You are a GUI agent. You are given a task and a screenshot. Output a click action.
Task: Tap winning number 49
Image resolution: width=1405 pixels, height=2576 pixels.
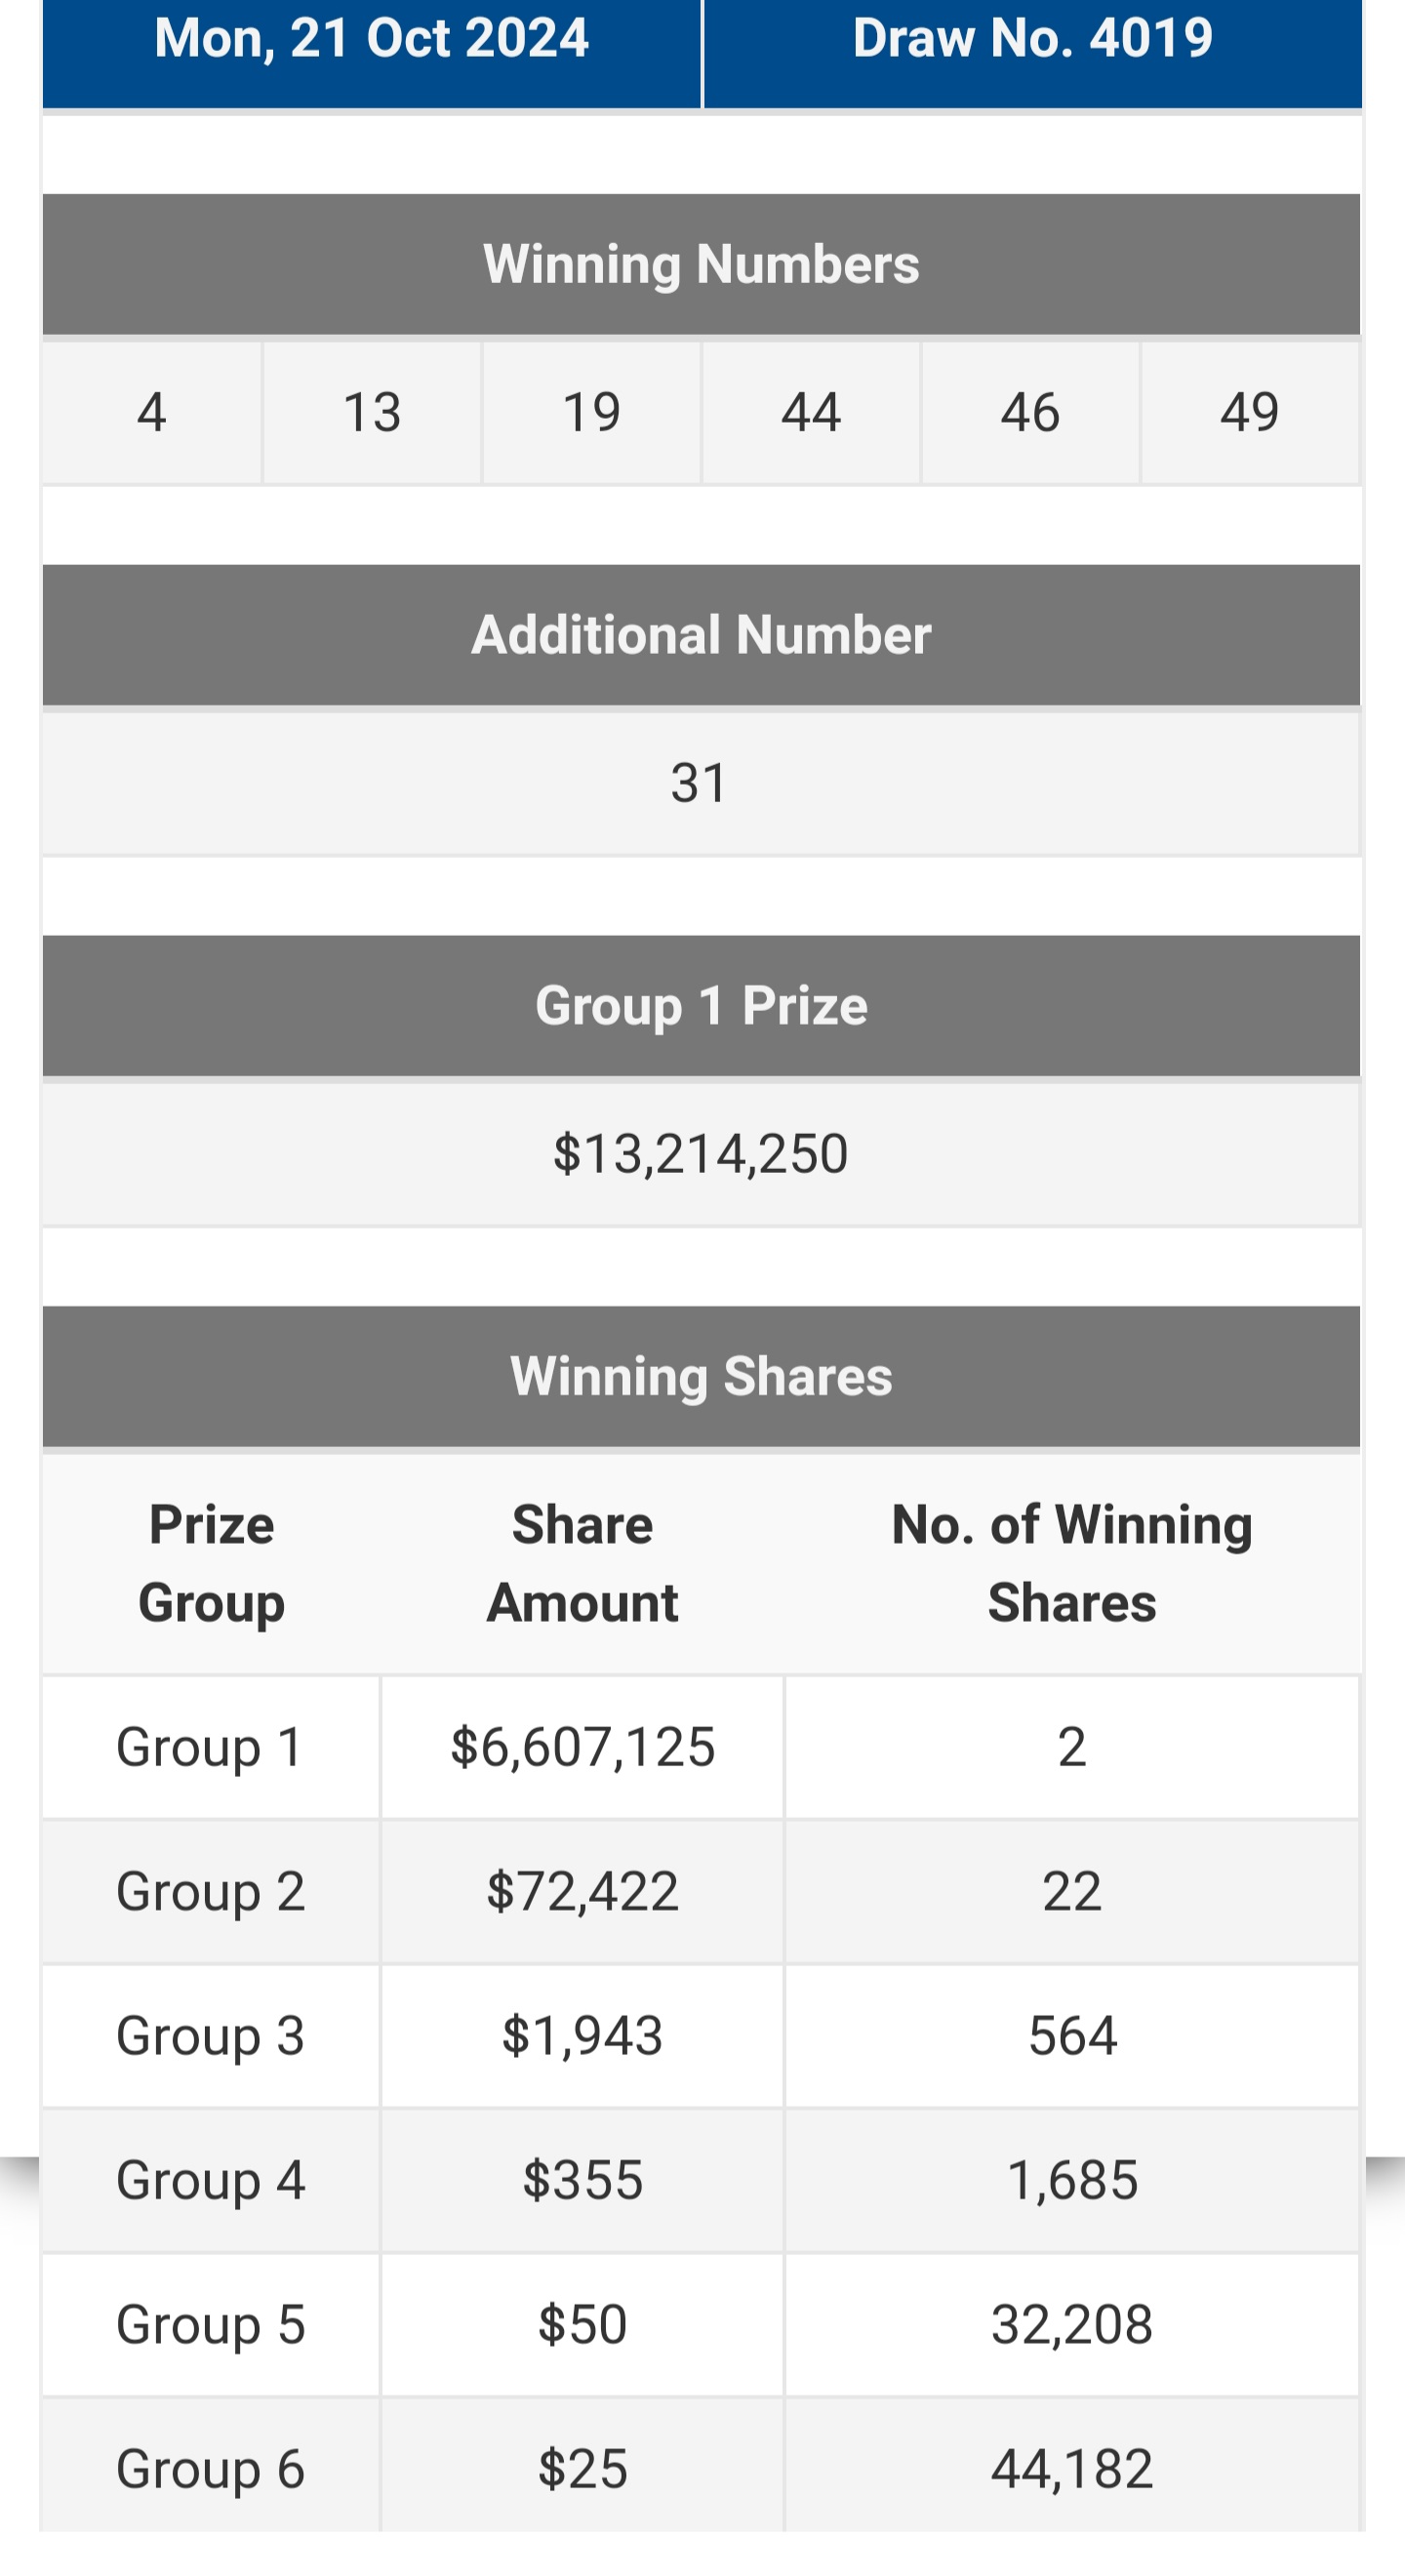(x=1249, y=413)
